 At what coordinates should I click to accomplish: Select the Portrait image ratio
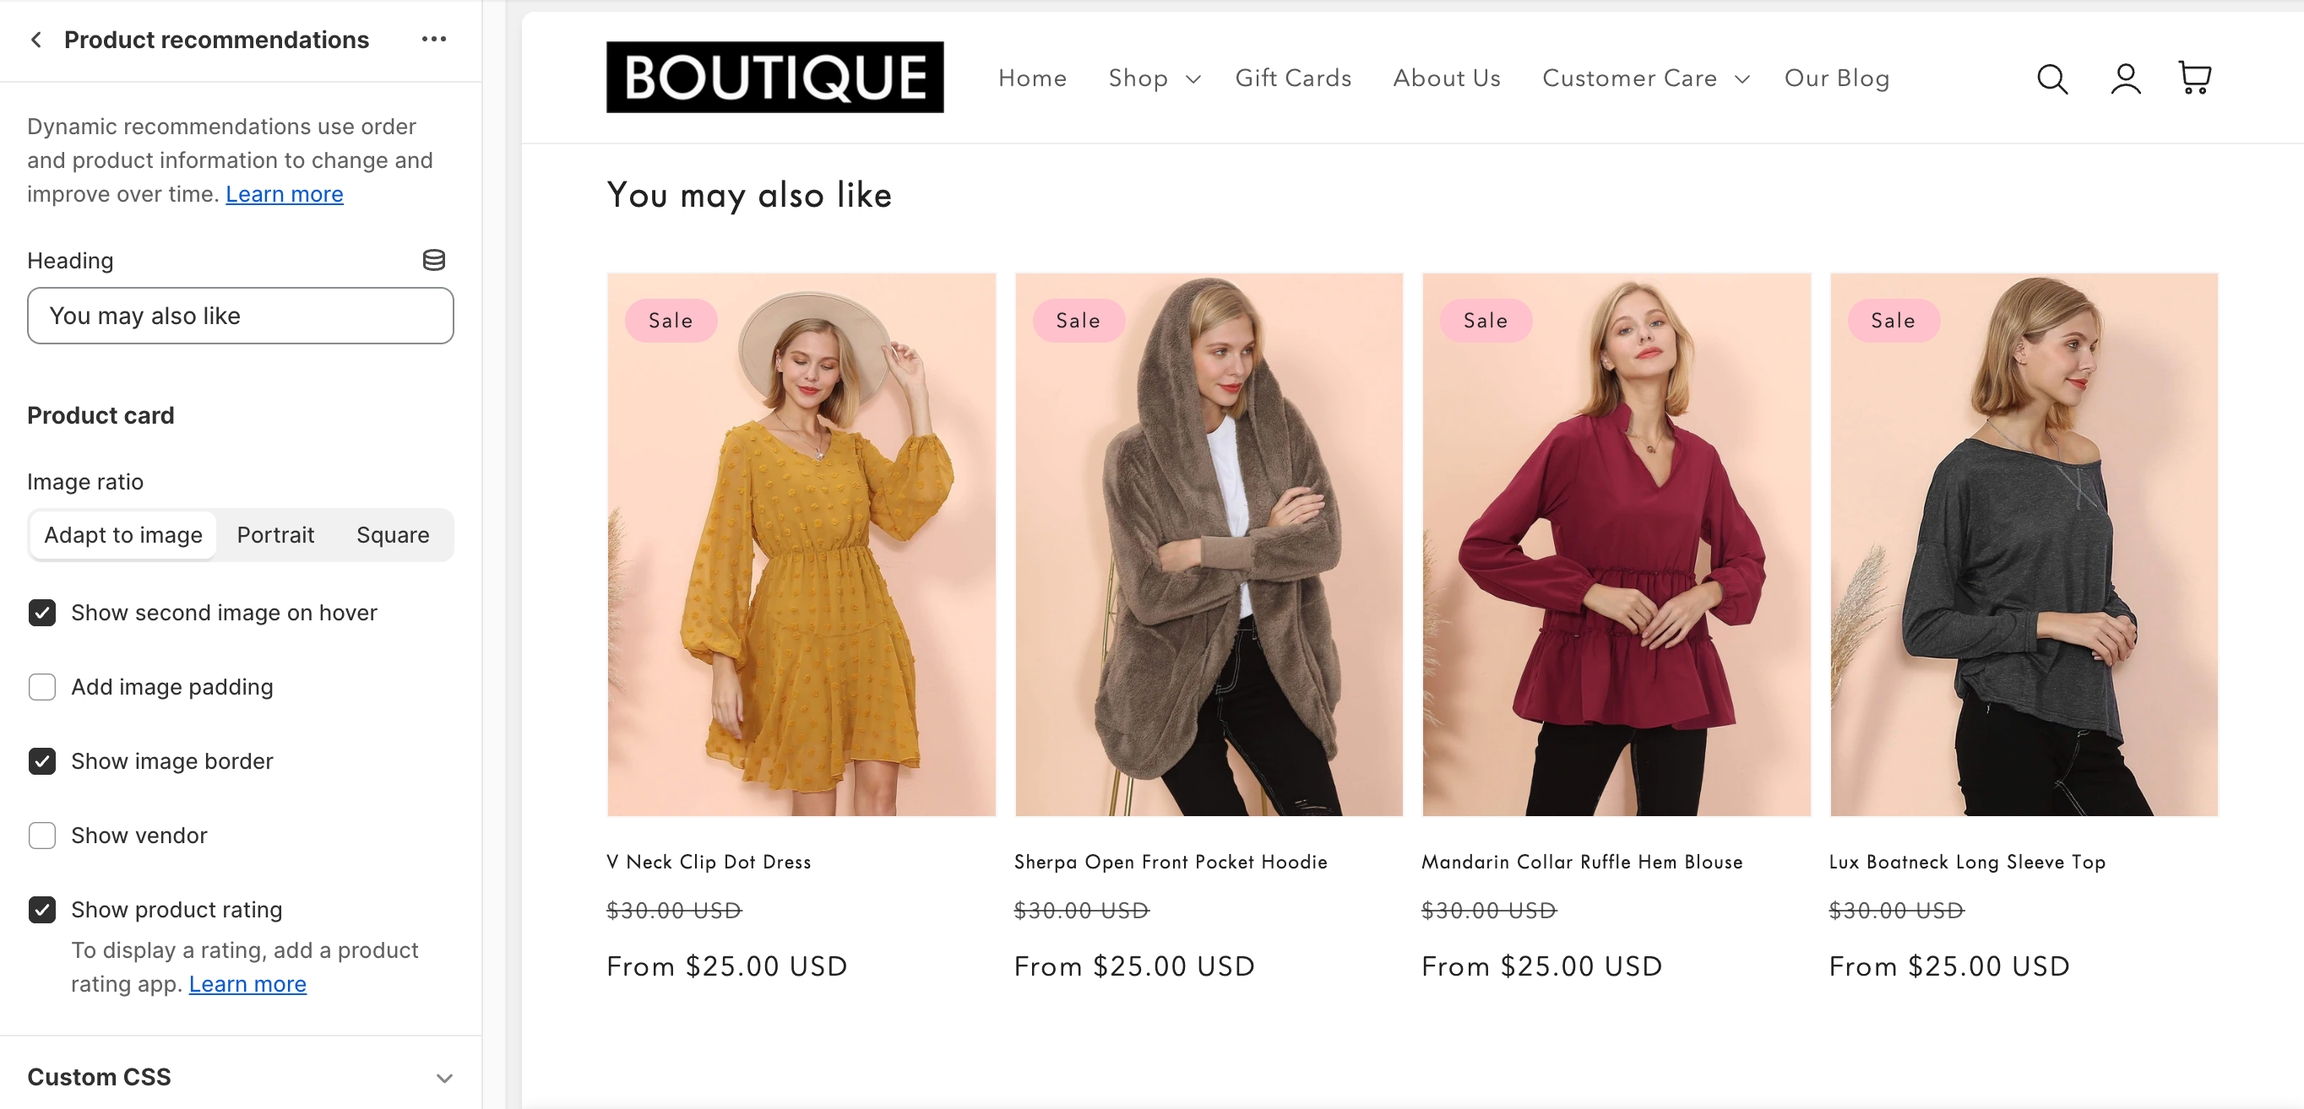tap(275, 535)
